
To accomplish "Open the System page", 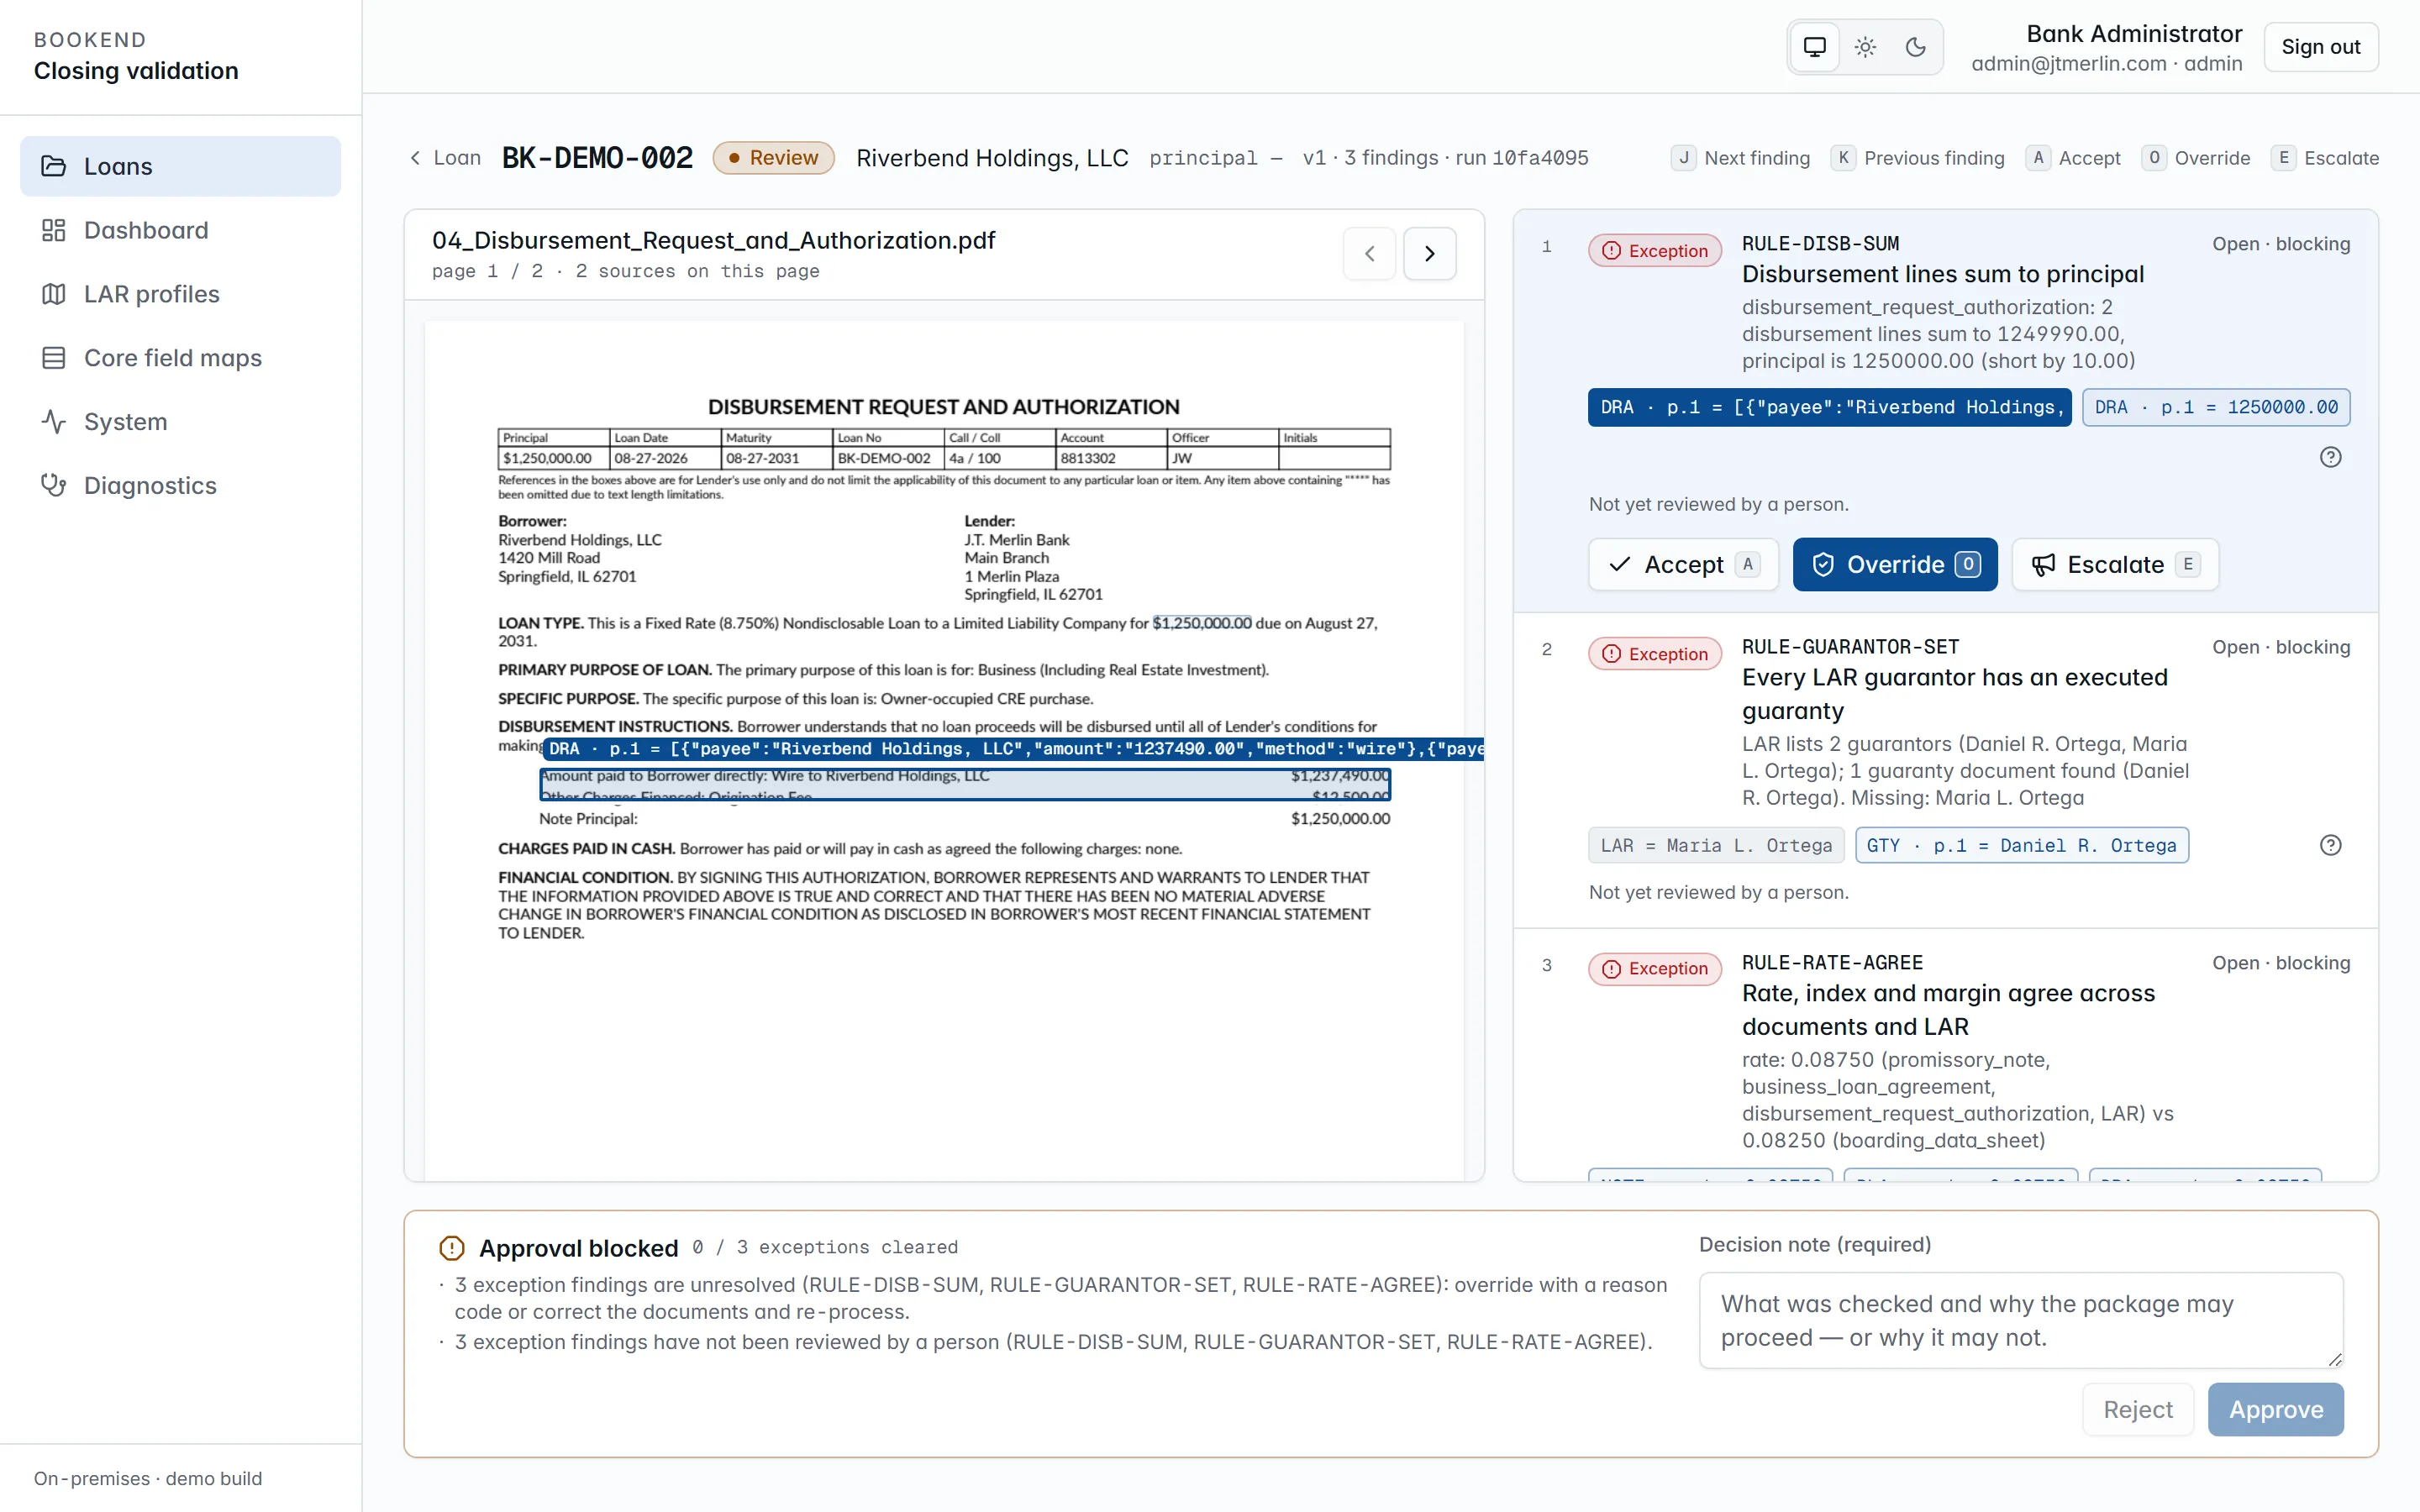I will click(180, 422).
